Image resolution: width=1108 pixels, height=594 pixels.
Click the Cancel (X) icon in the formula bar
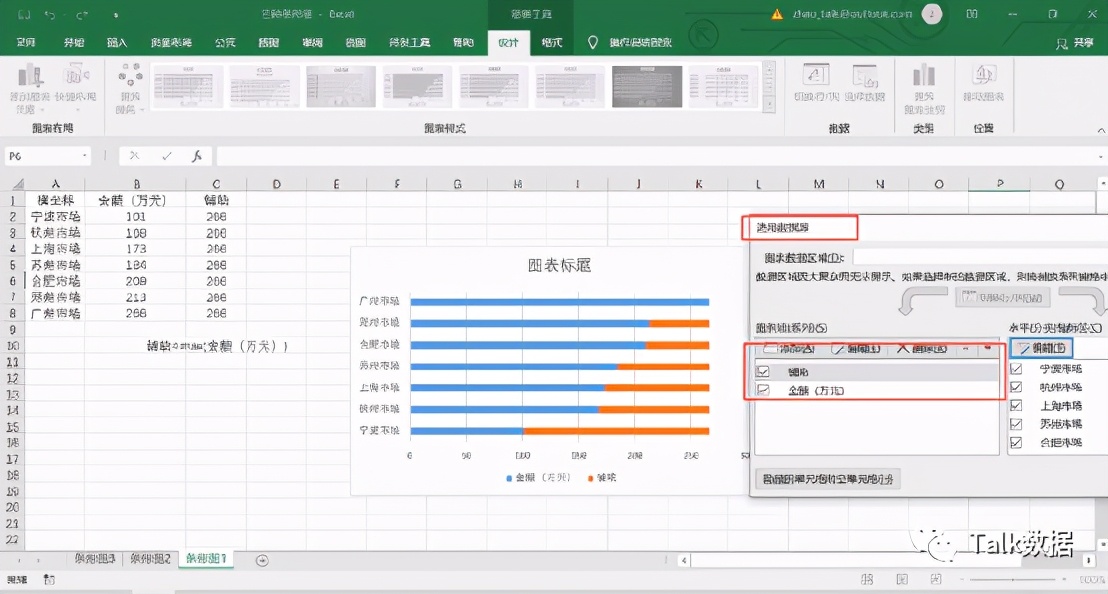click(x=134, y=156)
